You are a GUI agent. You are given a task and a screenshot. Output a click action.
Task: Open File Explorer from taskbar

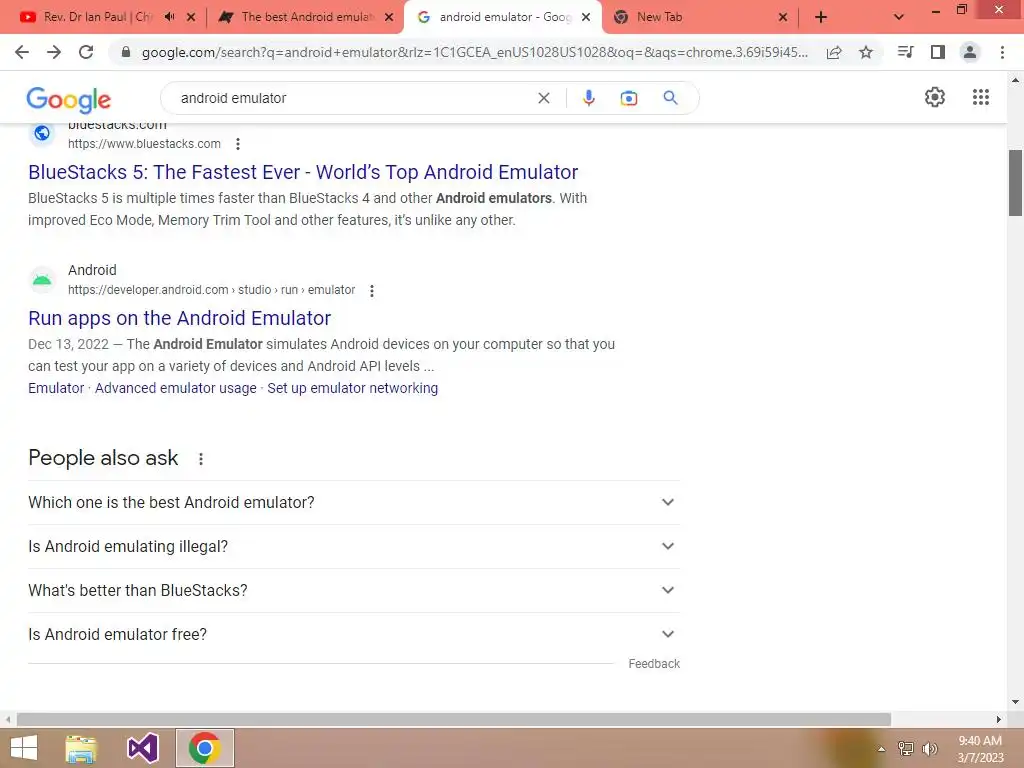tap(81, 748)
